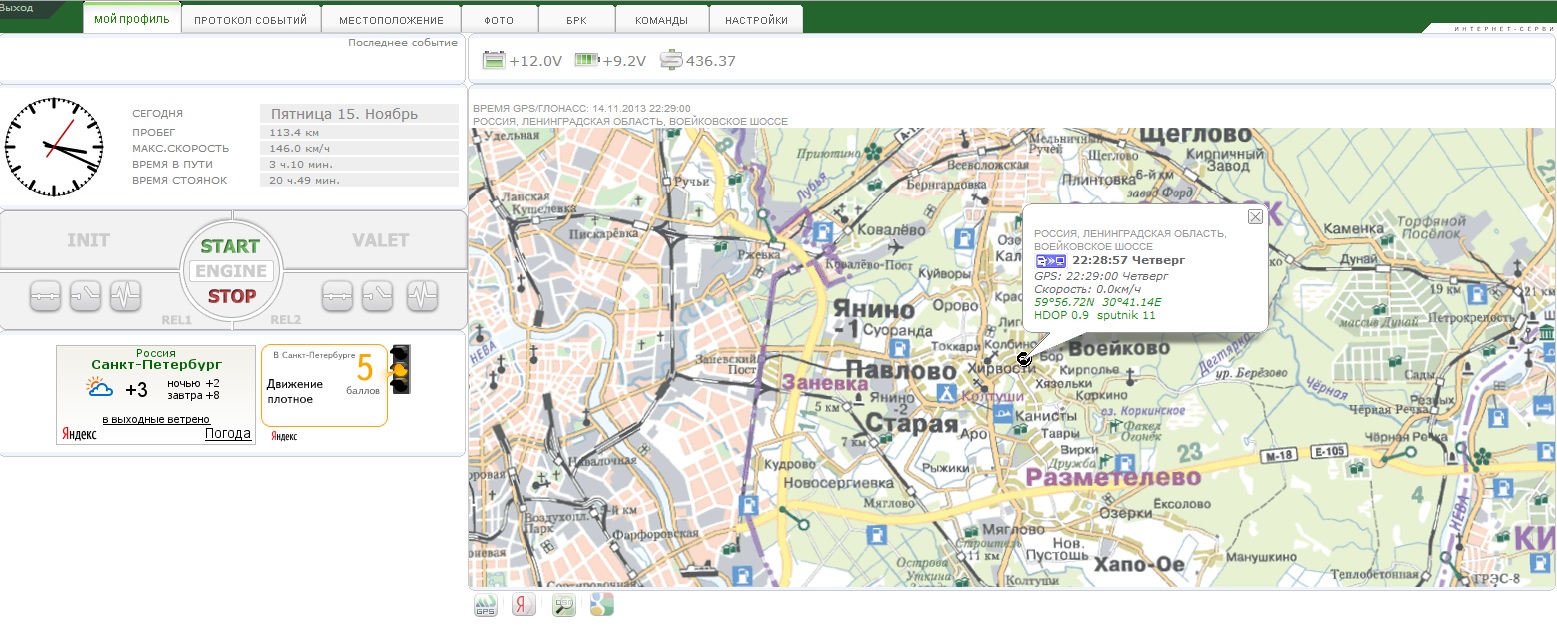Click the car battery +12.0V icon
This screenshot has width=1557, height=629.
495,61
